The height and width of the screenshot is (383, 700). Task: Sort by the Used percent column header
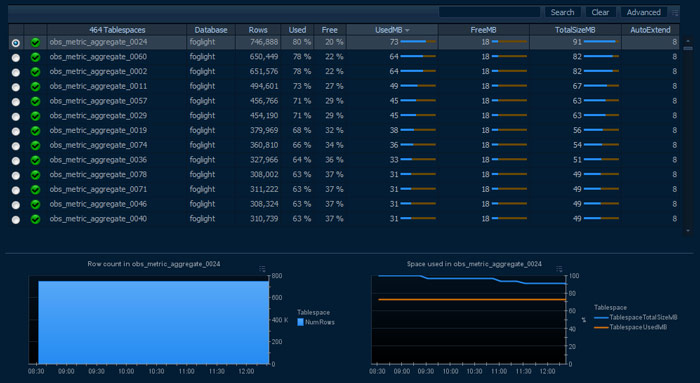coord(297,30)
